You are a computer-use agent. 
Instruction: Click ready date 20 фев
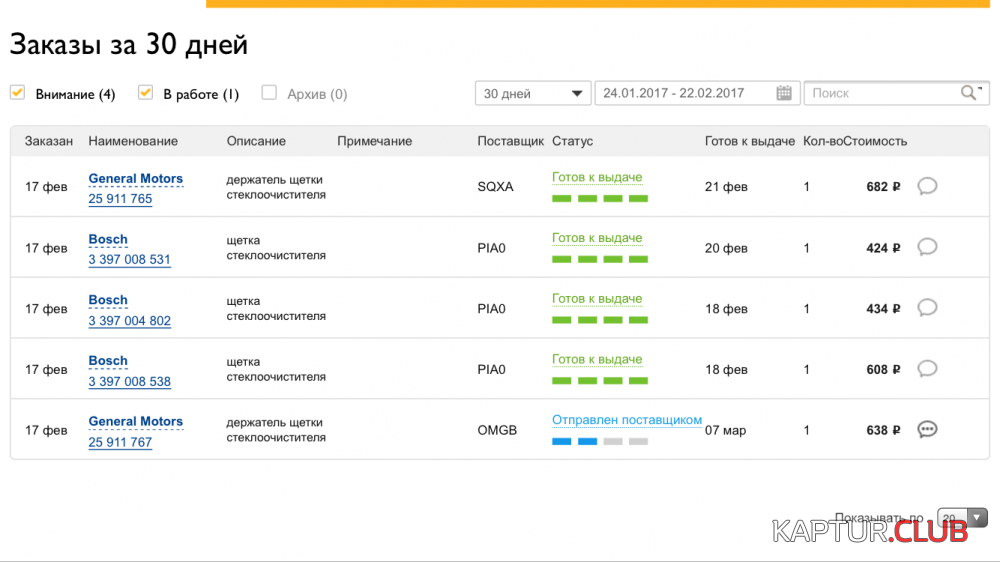pyautogui.click(x=726, y=248)
